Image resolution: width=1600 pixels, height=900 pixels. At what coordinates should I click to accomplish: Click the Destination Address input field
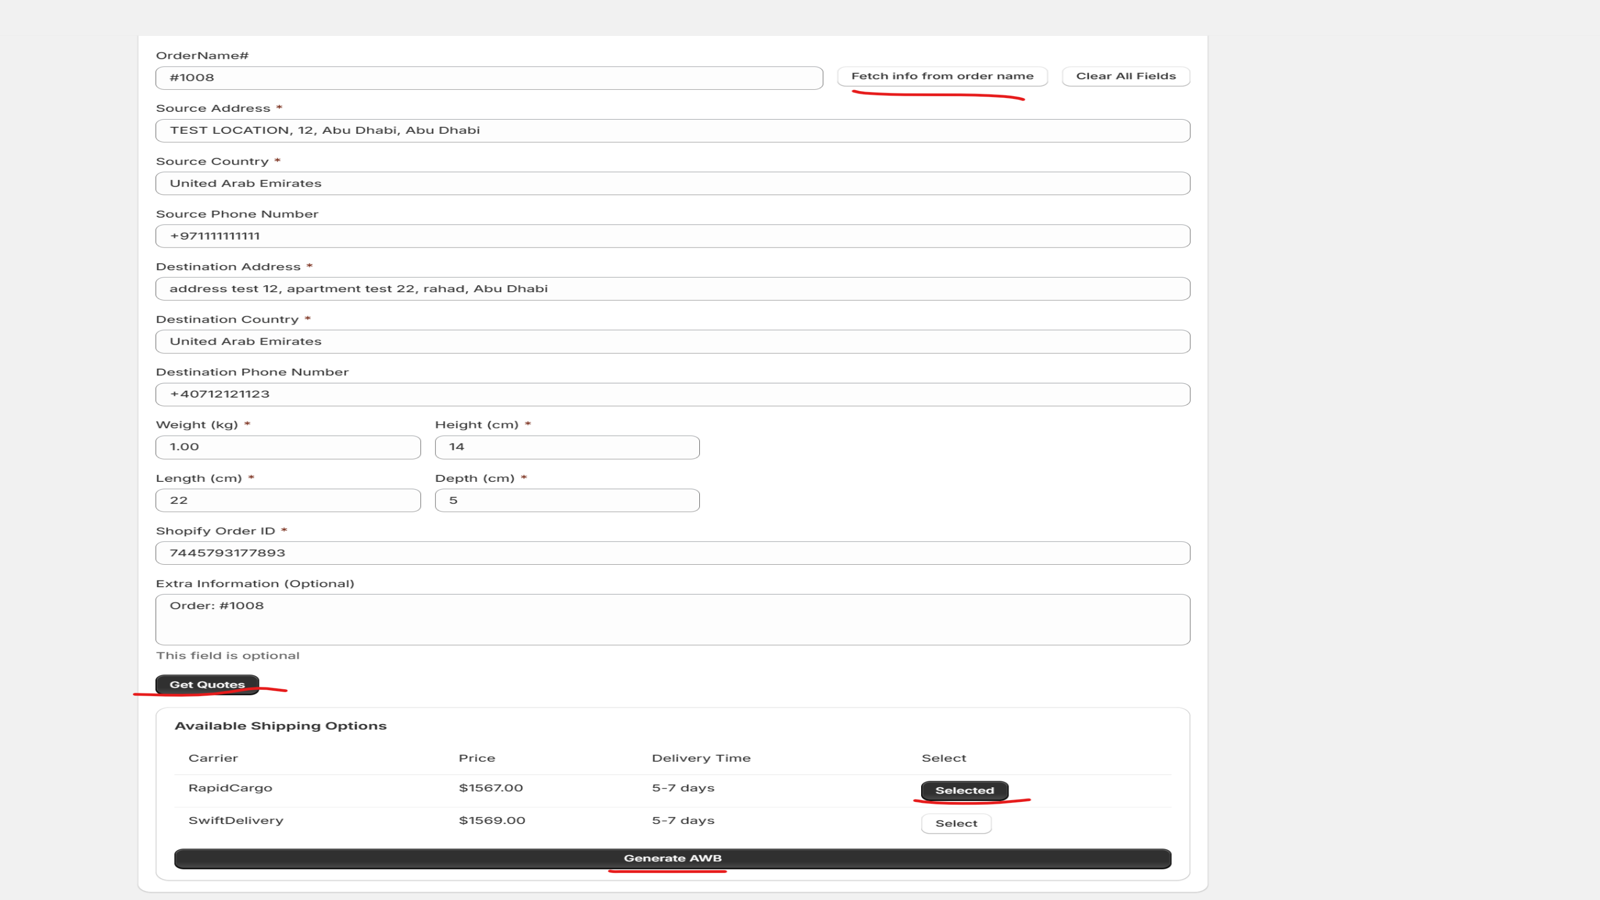click(x=672, y=288)
